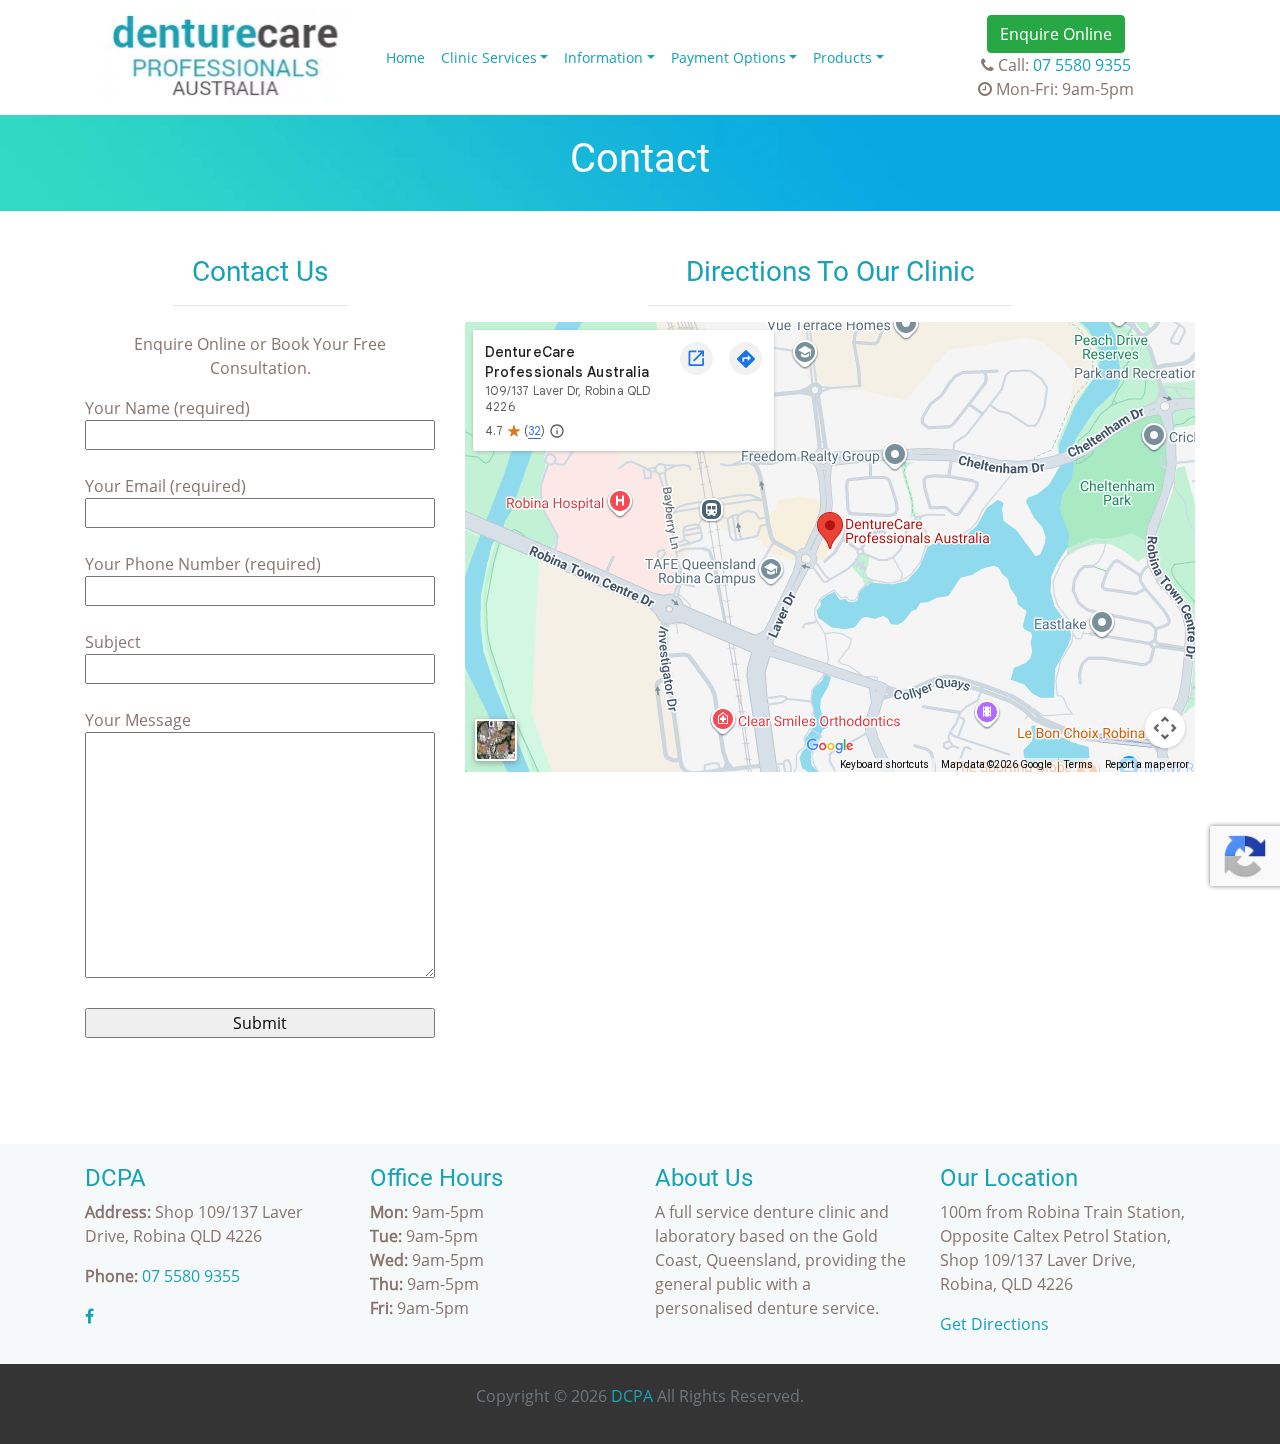Viewport: 1280px width, 1444px height.
Task: Open larger map view icon
Action: pyautogui.click(x=696, y=358)
